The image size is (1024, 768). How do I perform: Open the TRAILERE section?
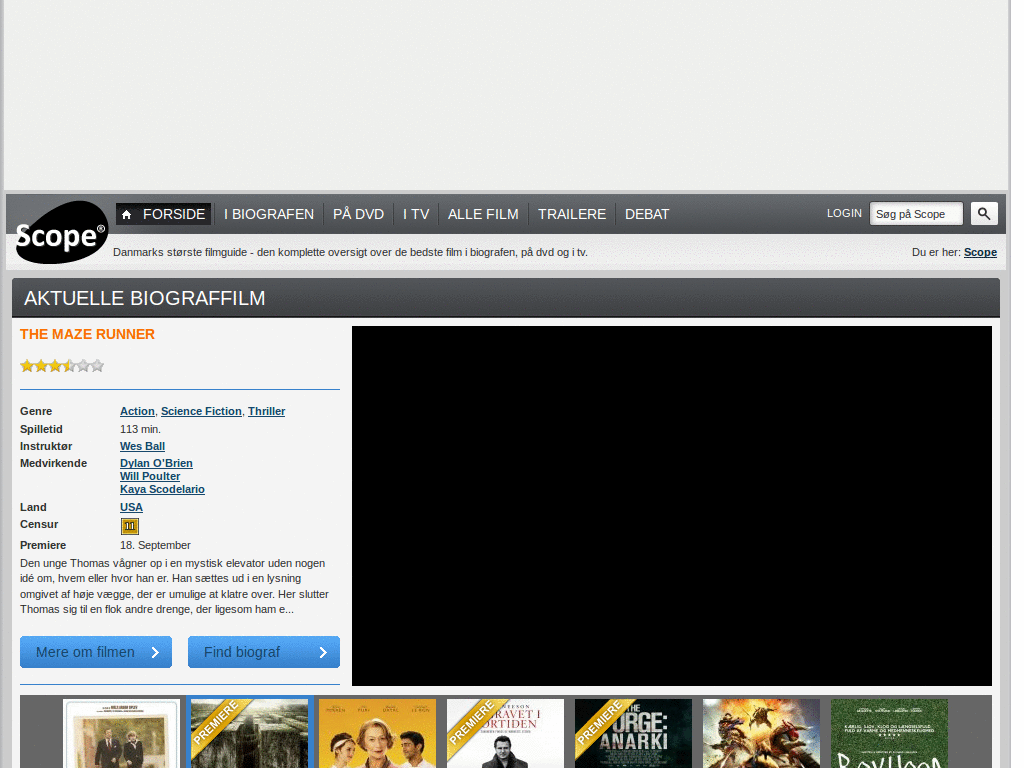(x=572, y=214)
